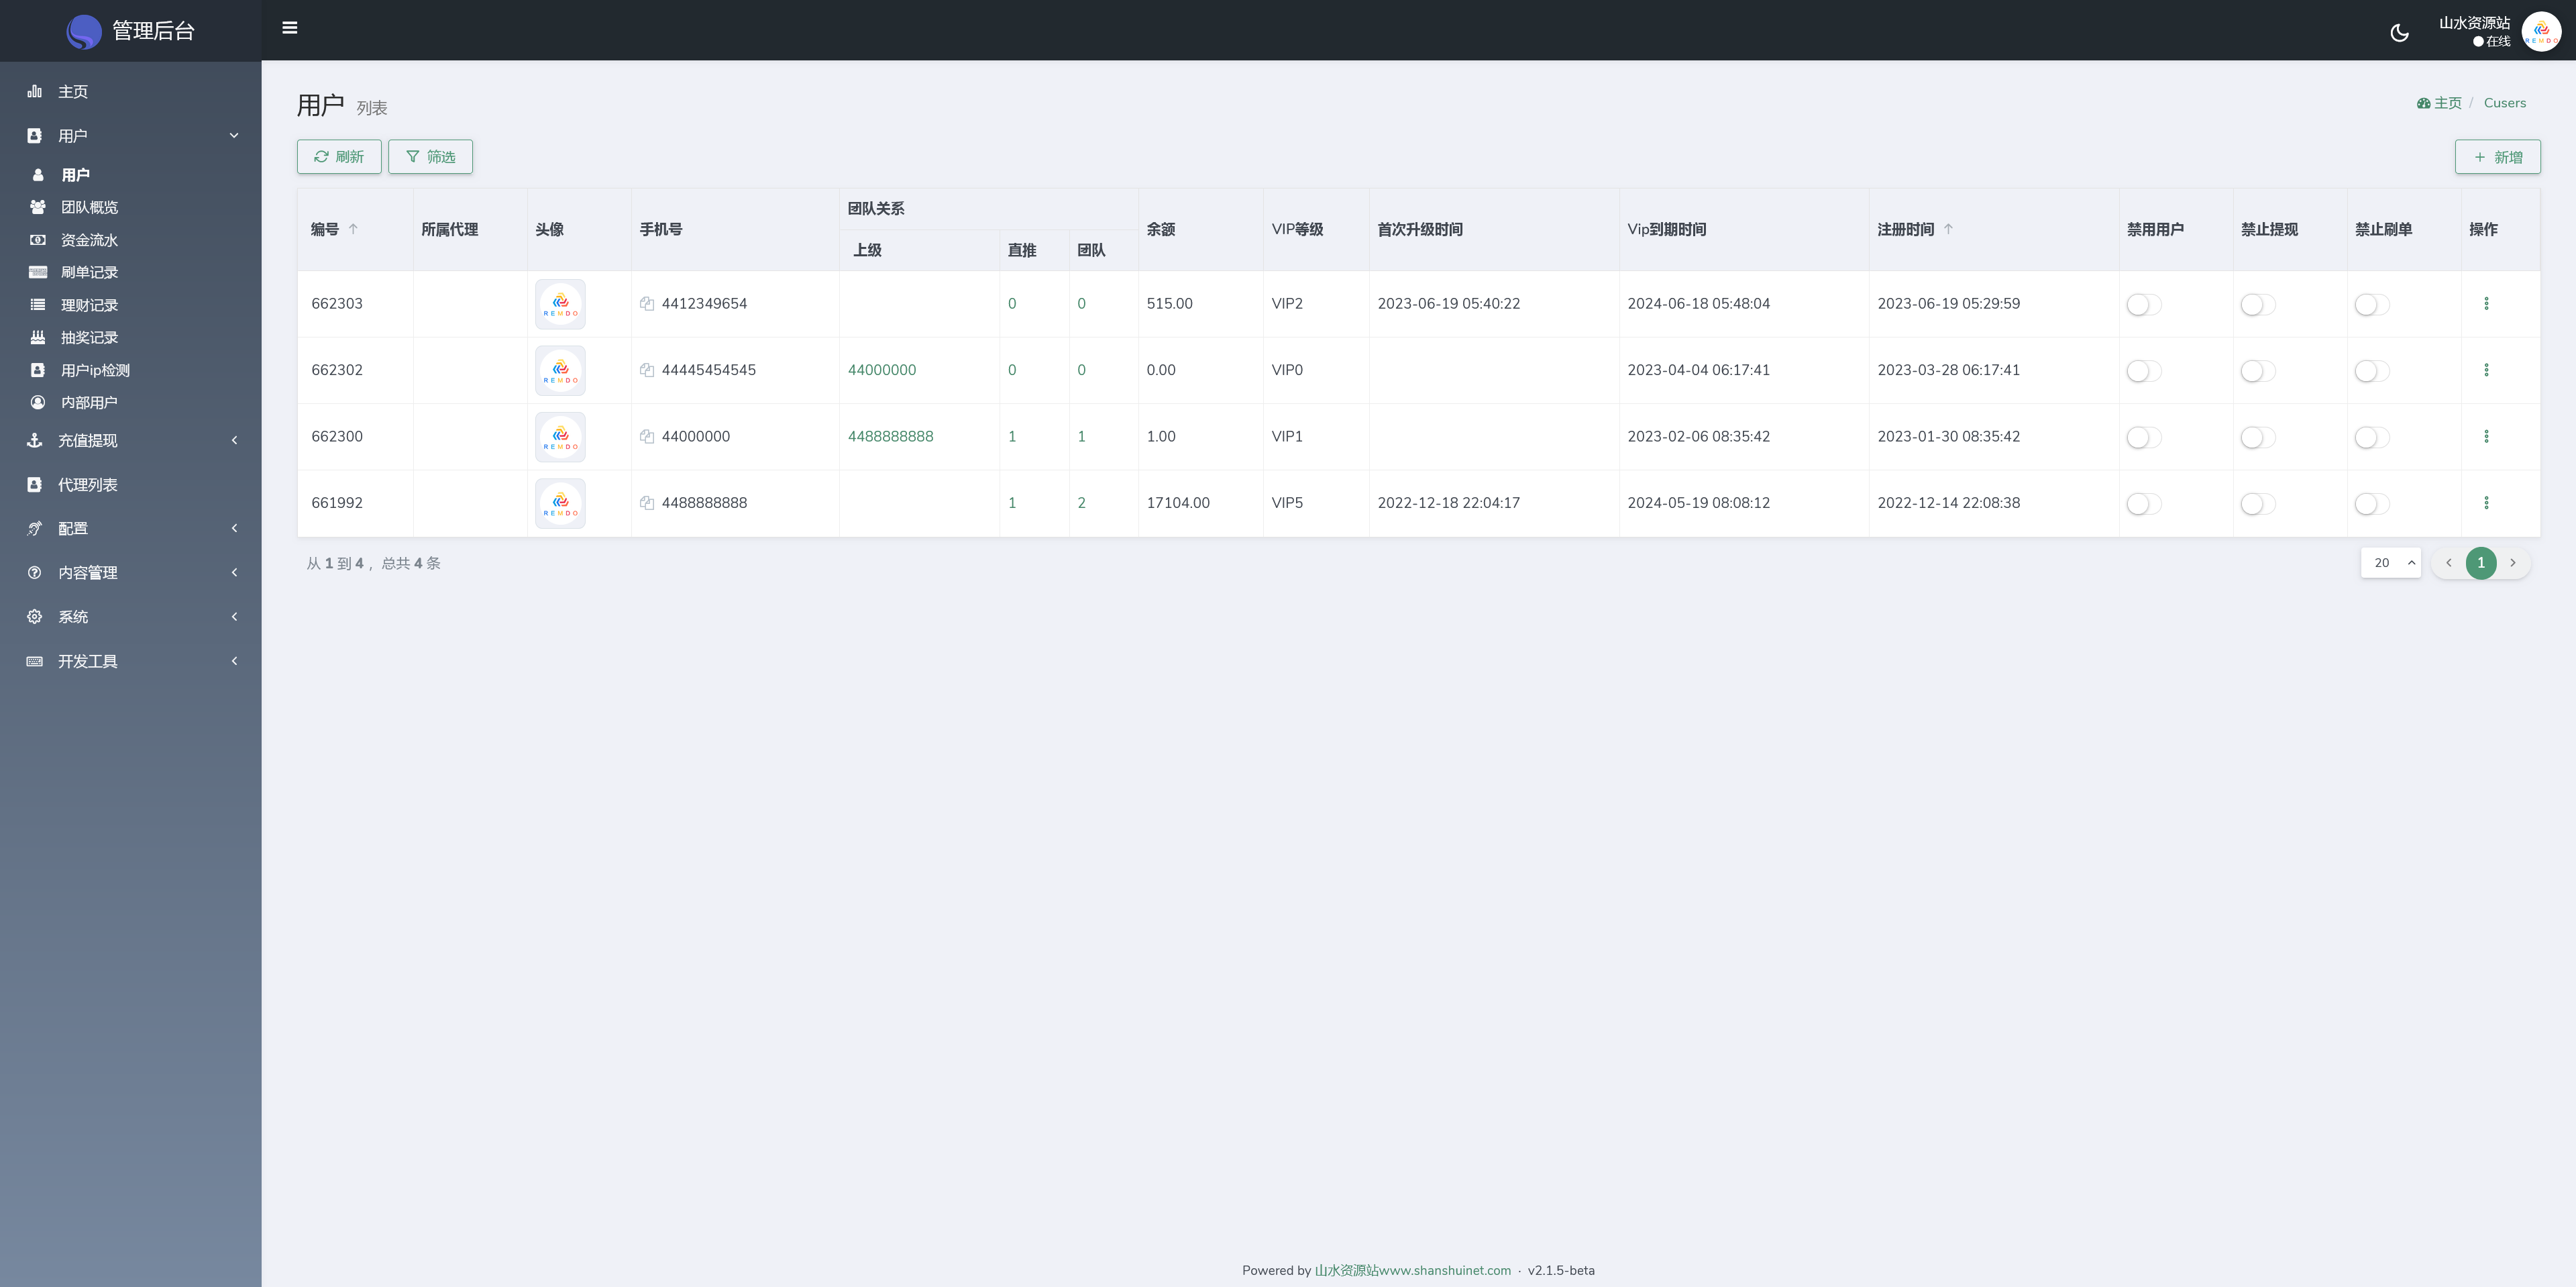
Task: Sort by 注册时间 column arrow
Action: click(x=1948, y=229)
